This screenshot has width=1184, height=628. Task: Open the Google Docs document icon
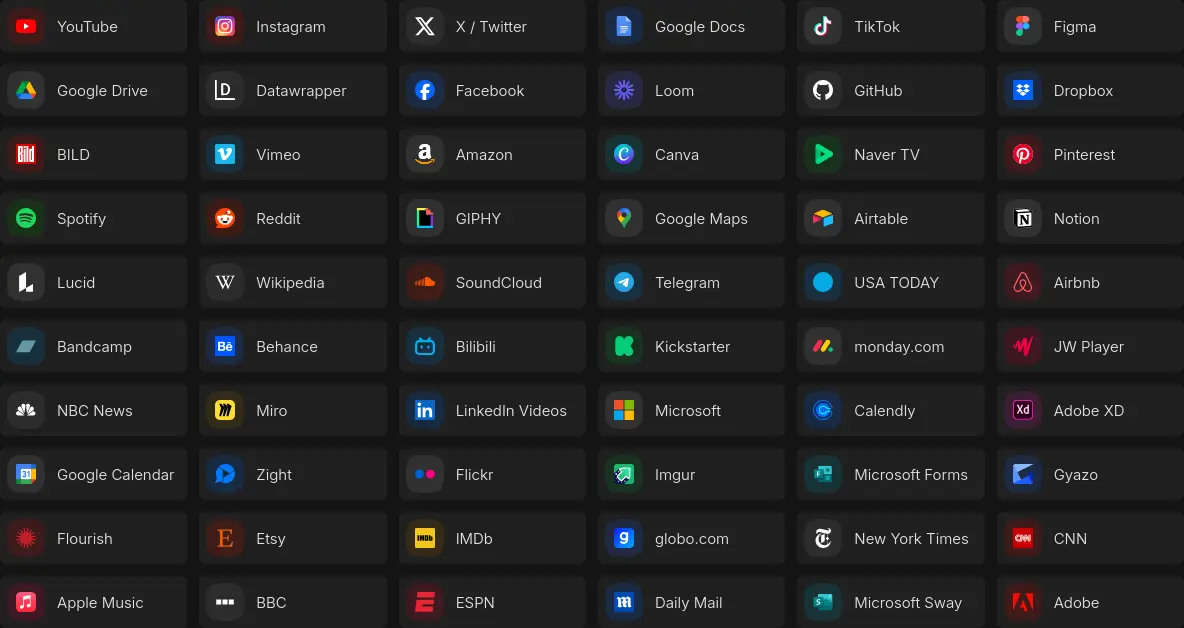coord(624,26)
